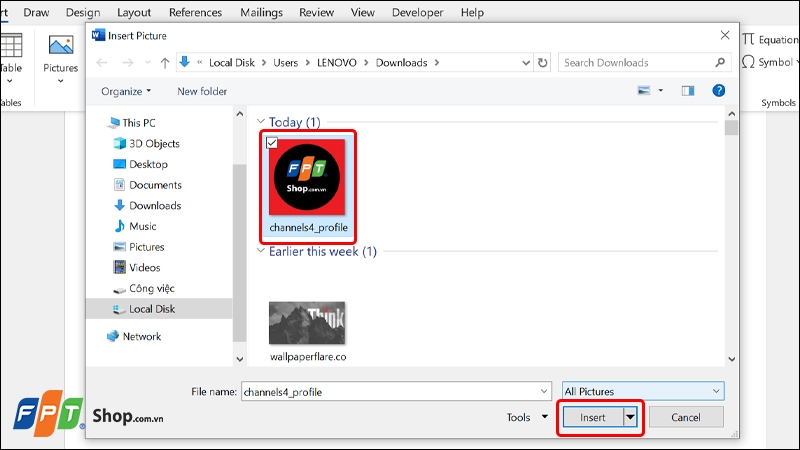Image resolution: width=800 pixels, height=450 pixels.
Task: Open the Design ribbon tab
Action: [x=83, y=12]
